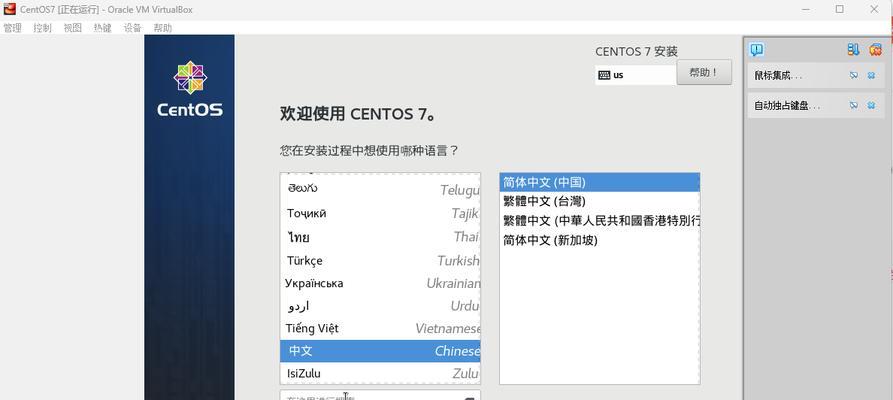Open the 设备 menu
Viewport: 893px width, 400px height.
[x=132, y=28]
